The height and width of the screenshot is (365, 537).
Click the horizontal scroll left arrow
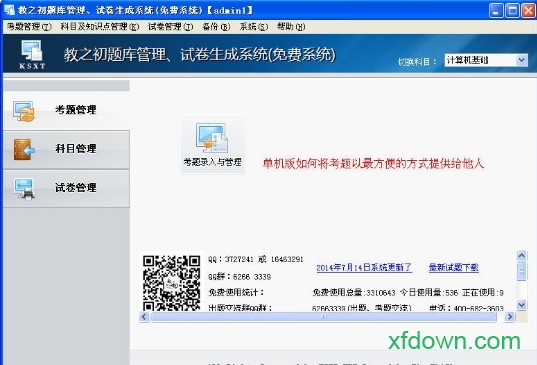pyautogui.click(x=144, y=317)
